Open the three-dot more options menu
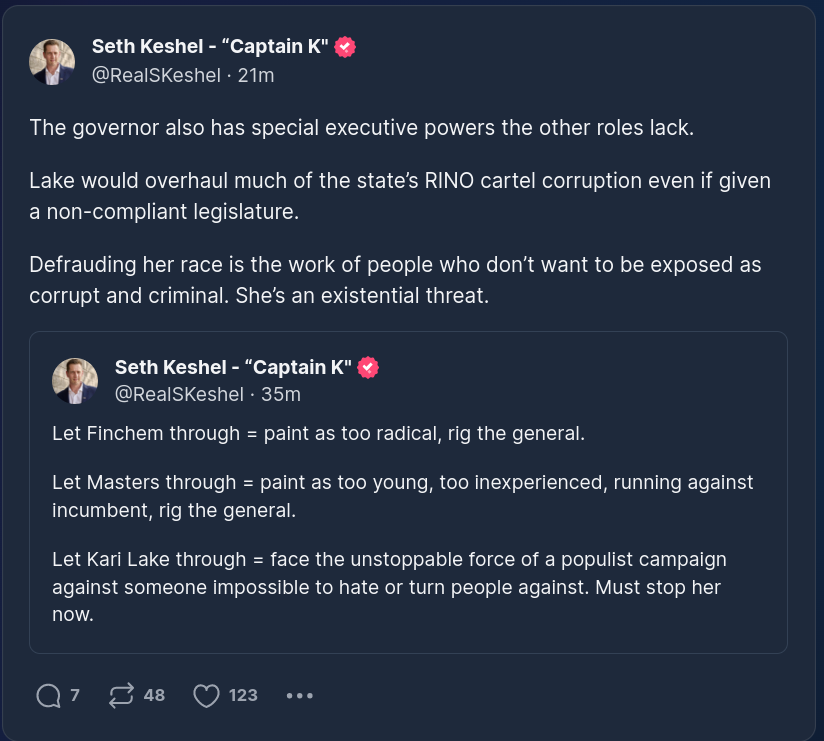Viewport: 824px width, 741px height. click(300, 695)
